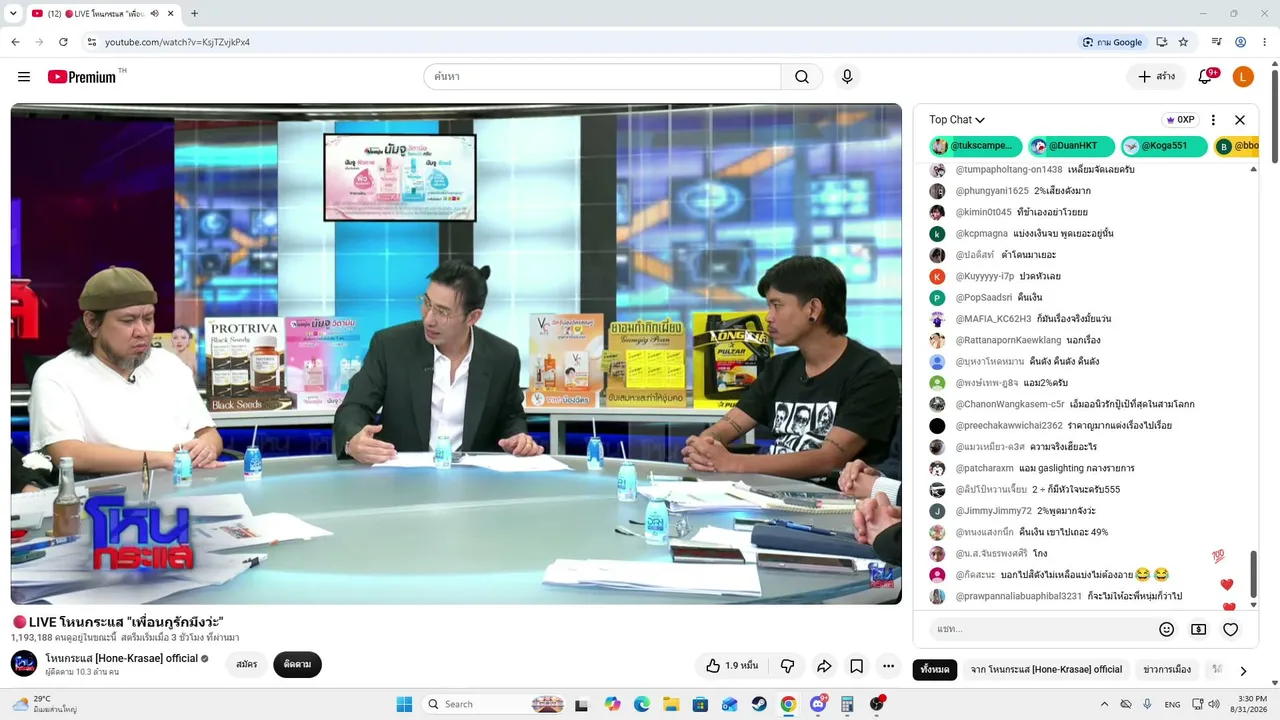Click the สมัคร join button

tap(246, 664)
